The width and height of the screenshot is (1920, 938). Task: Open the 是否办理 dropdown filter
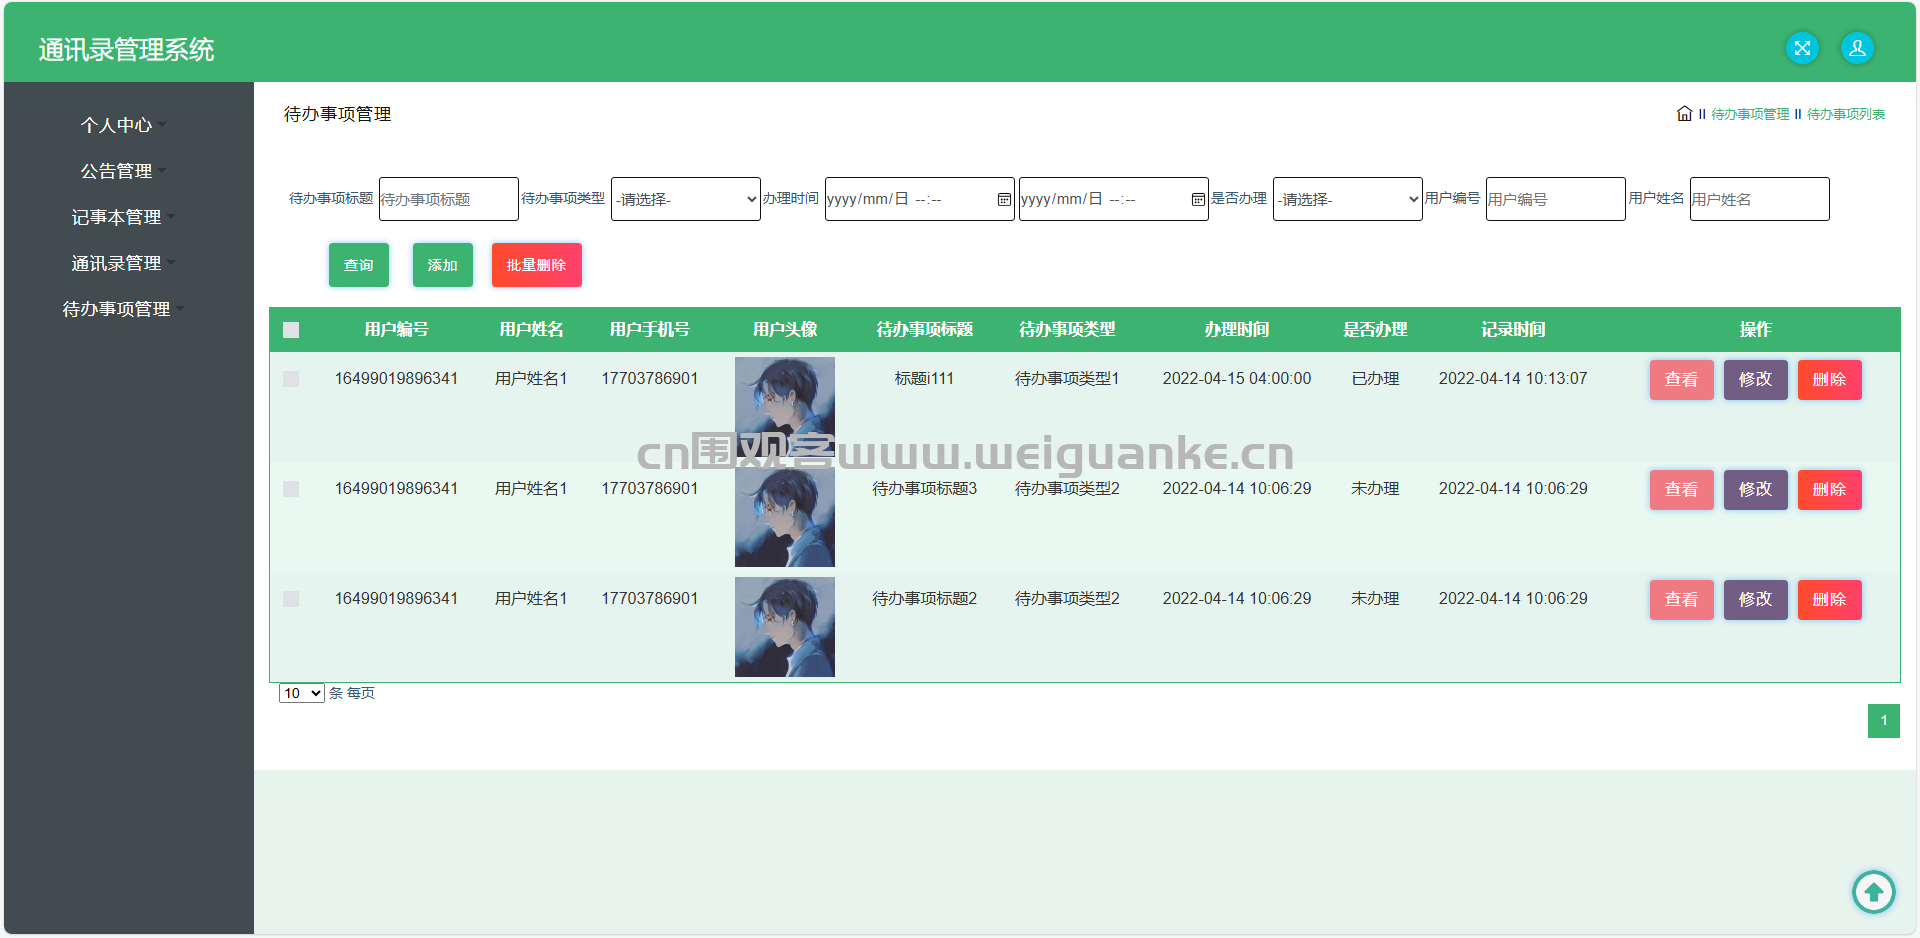click(1348, 199)
